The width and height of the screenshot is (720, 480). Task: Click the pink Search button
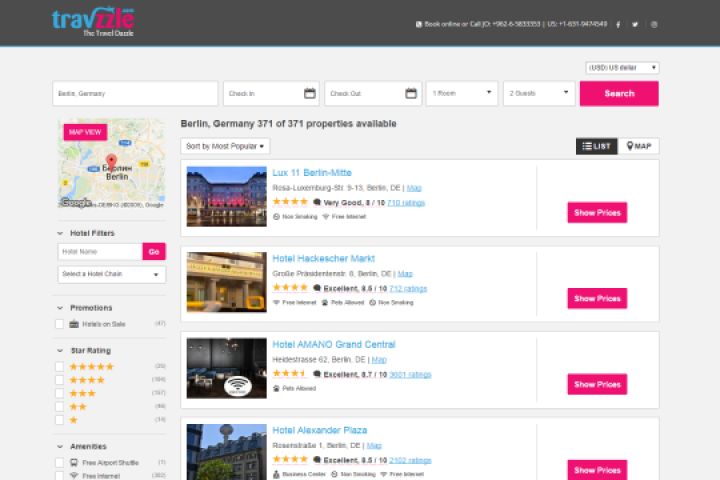619,93
